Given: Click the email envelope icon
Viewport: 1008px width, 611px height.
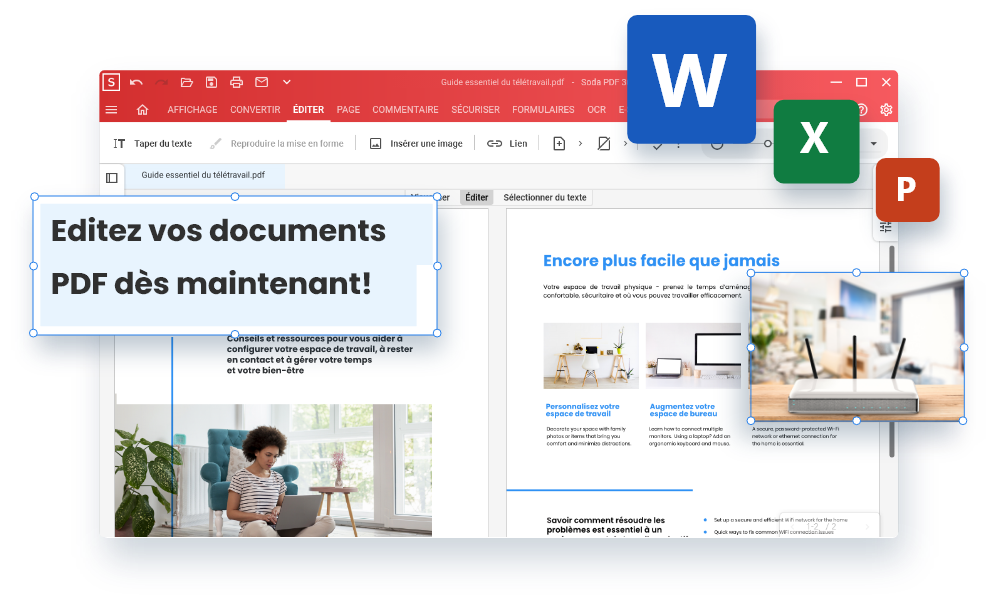Looking at the screenshot, I should click(x=261, y=82).
